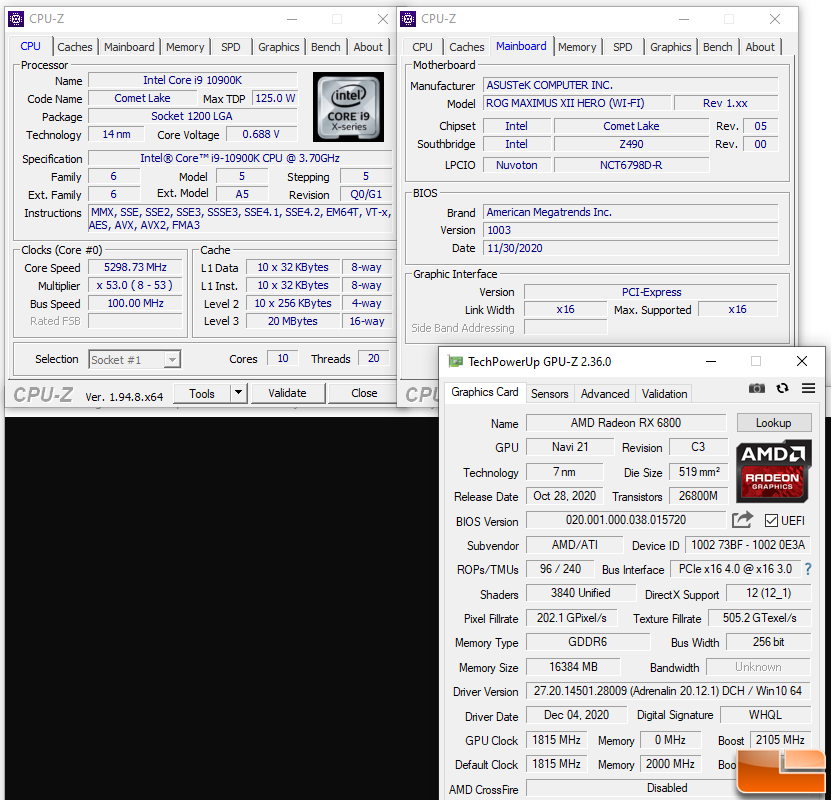The width and height of the screenshot is (831, 800).
Task: Open Caches tab in right CPU-Z
Action: point(467,47)
